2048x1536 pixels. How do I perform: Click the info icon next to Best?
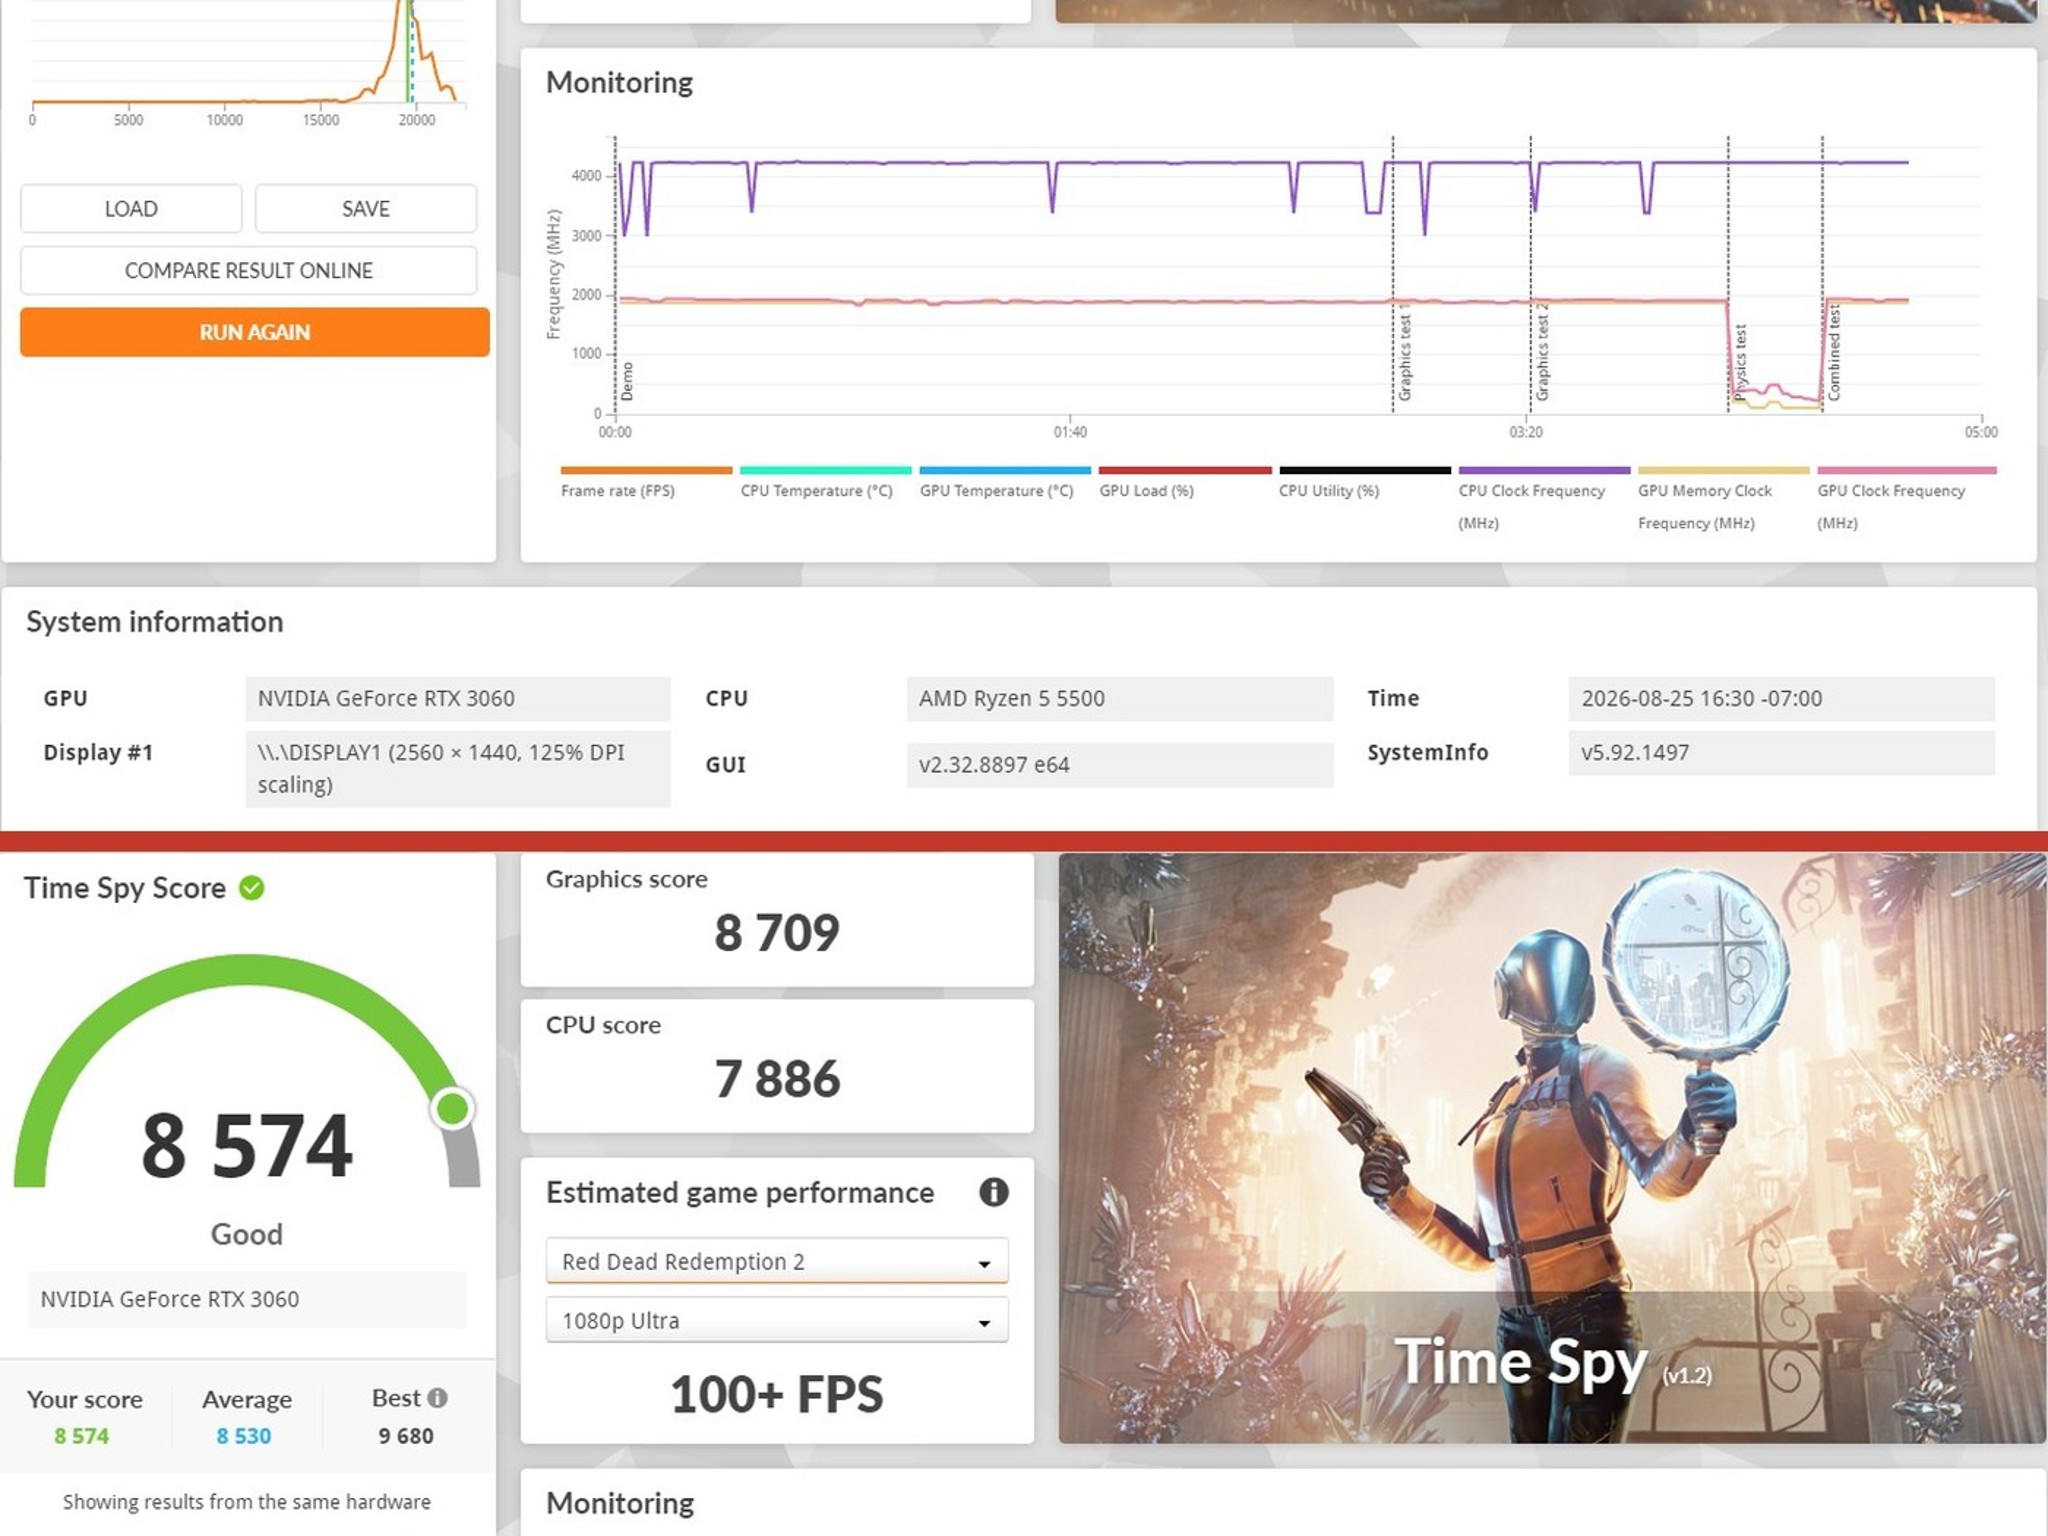pos(437,1397)
